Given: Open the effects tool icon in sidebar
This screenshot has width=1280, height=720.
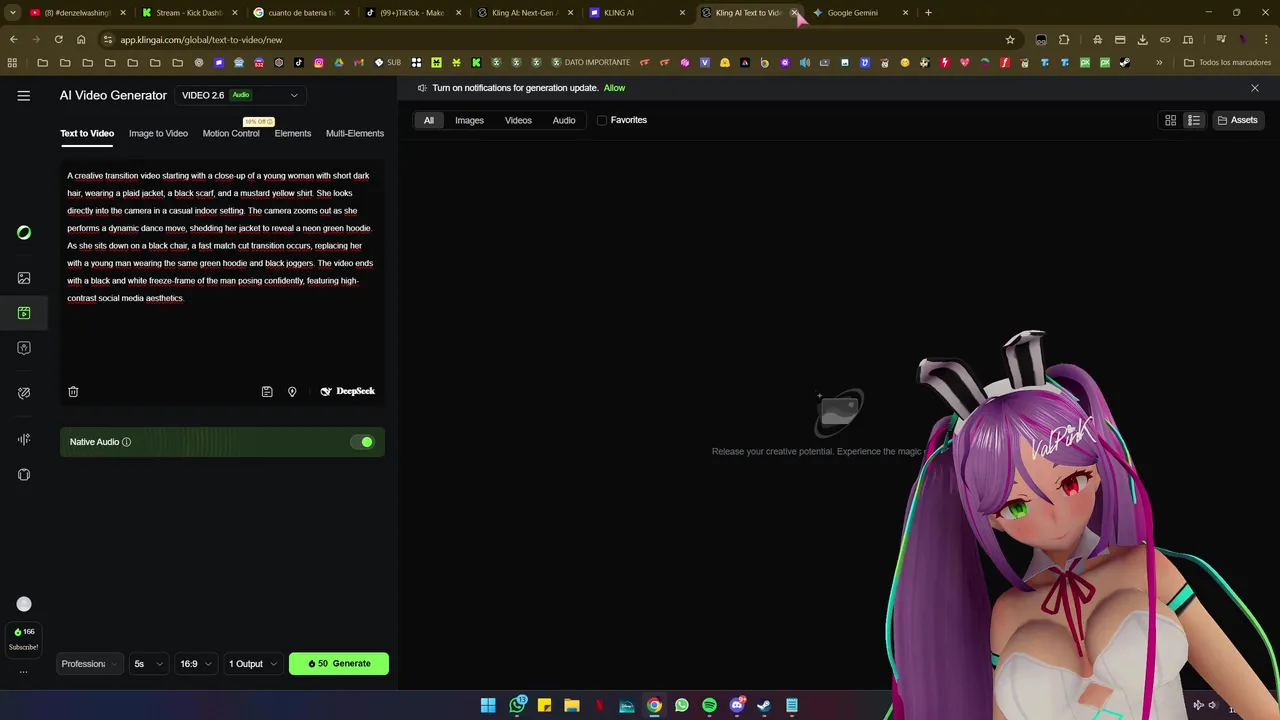Looking at the screenshot, I should (24, 393).
